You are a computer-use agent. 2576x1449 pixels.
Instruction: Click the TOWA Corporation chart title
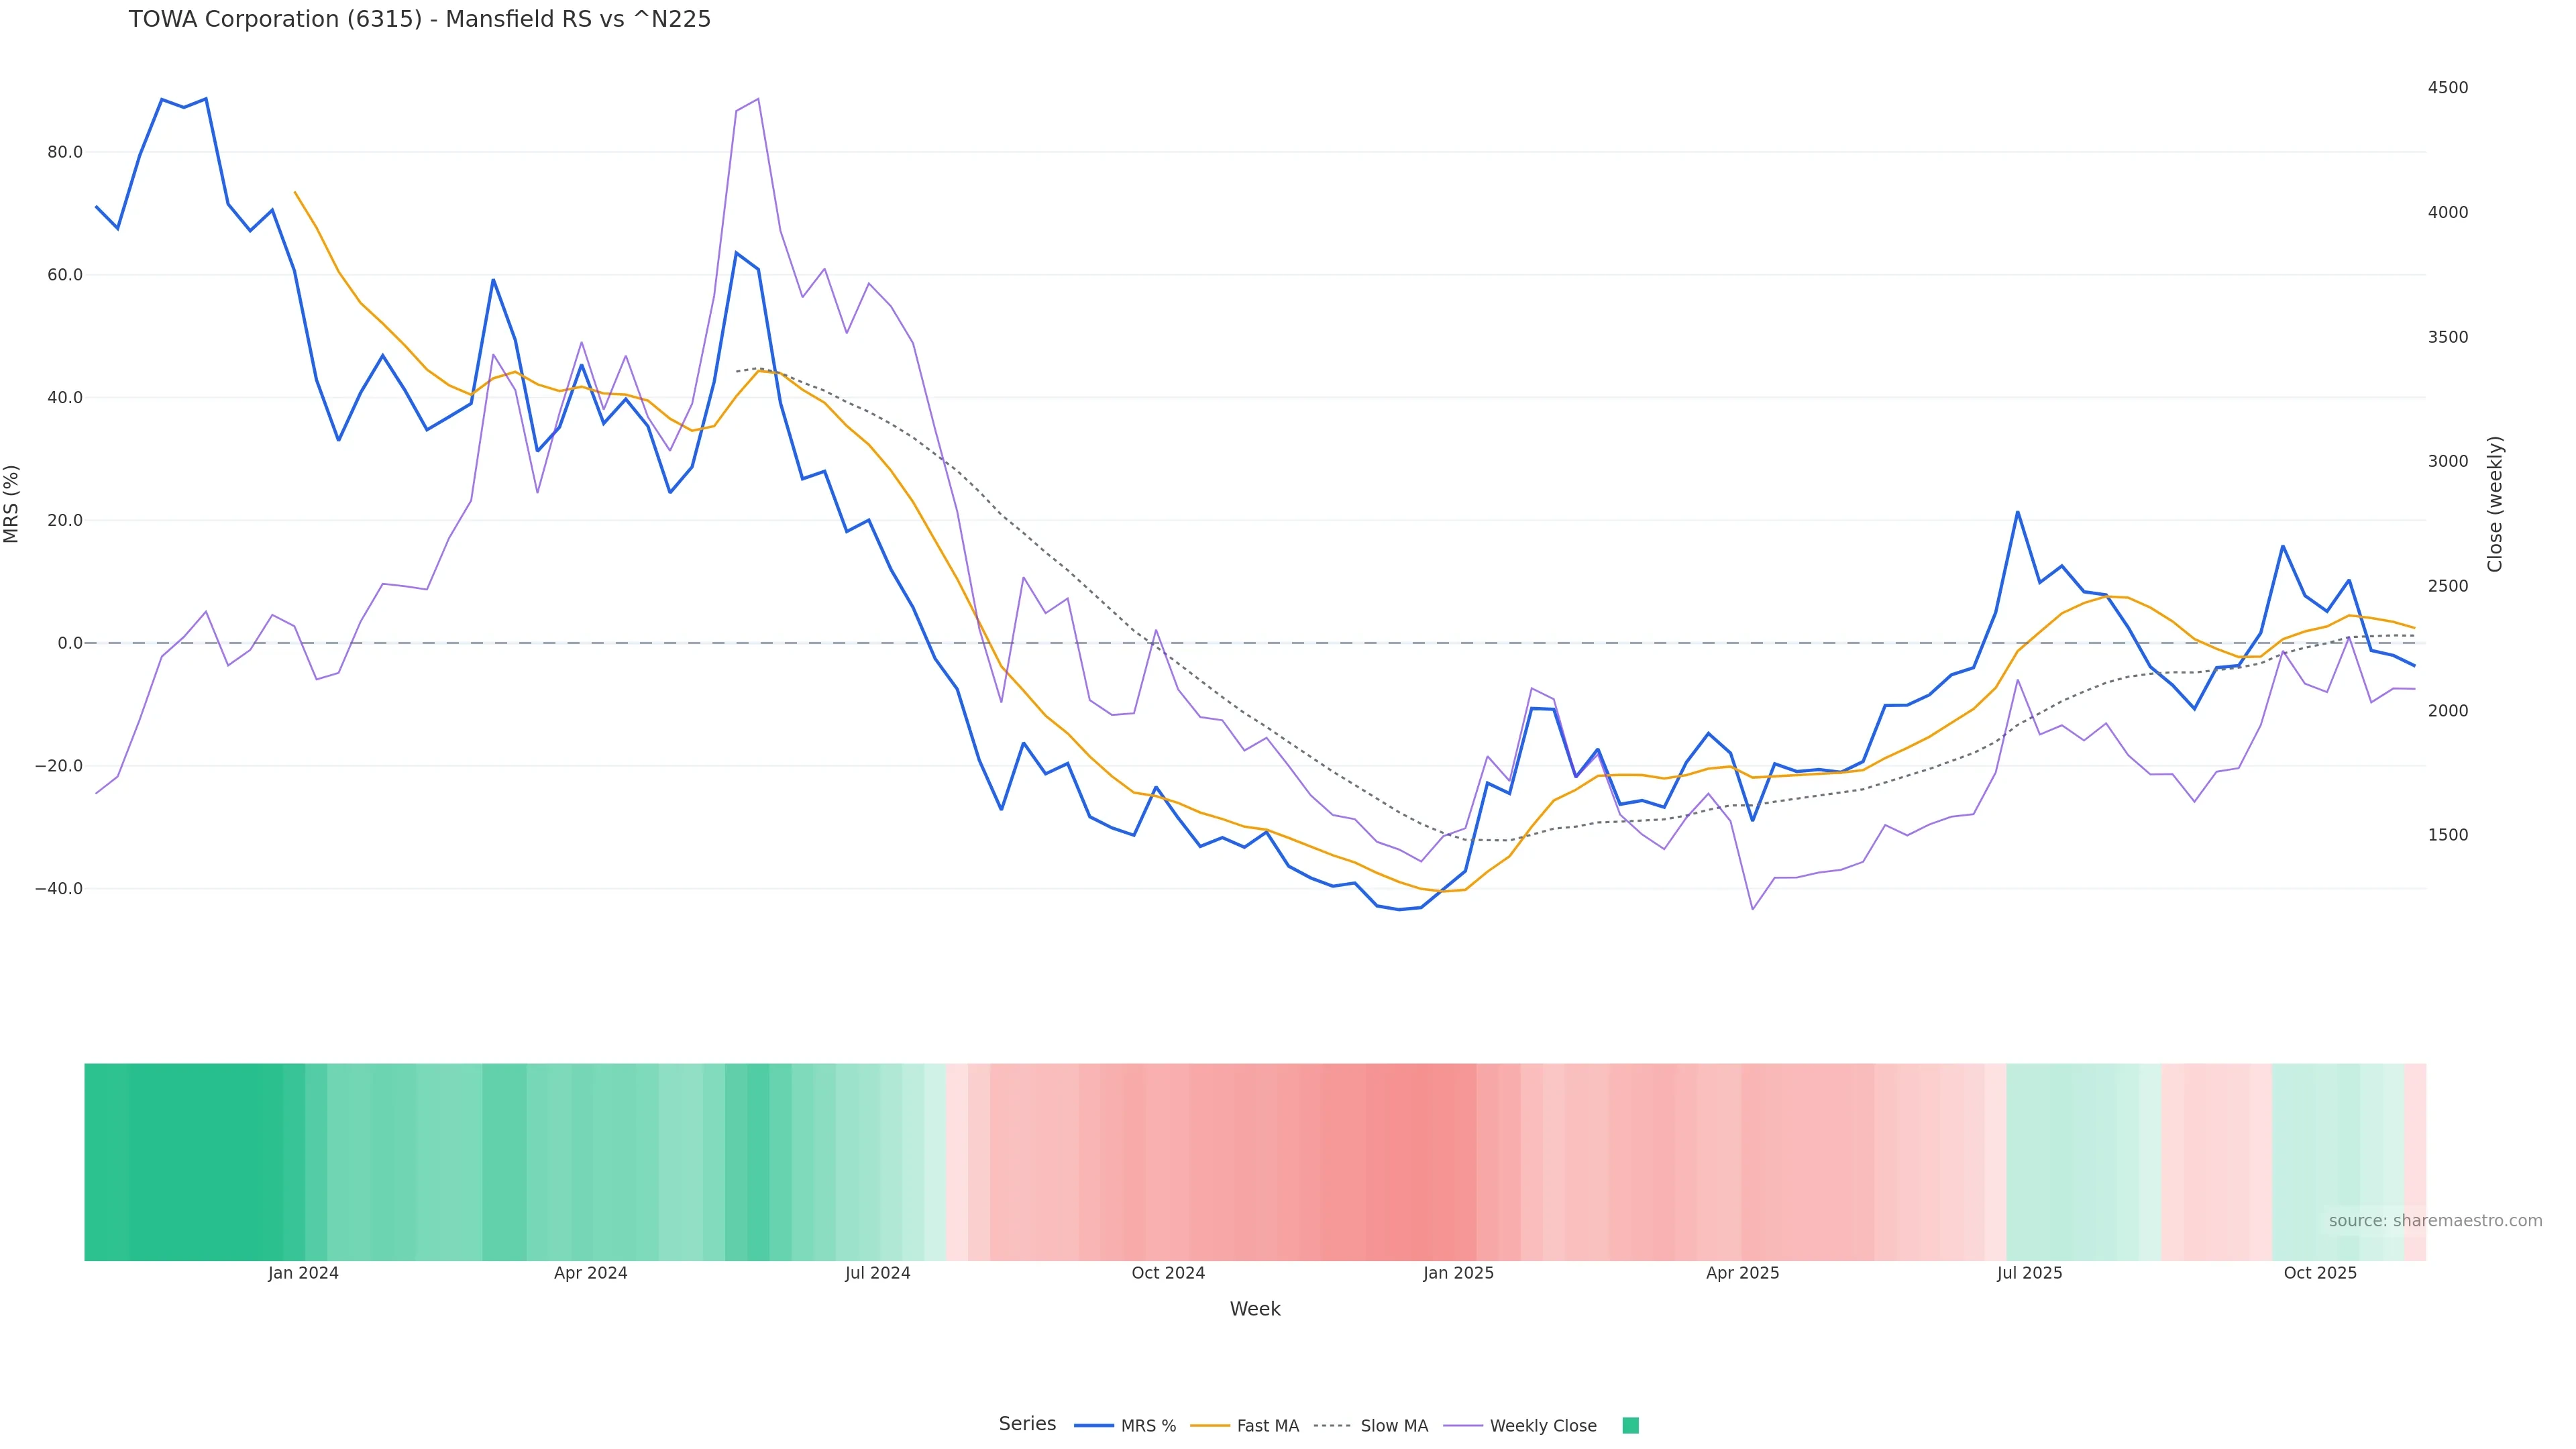(x=419, y=19)
